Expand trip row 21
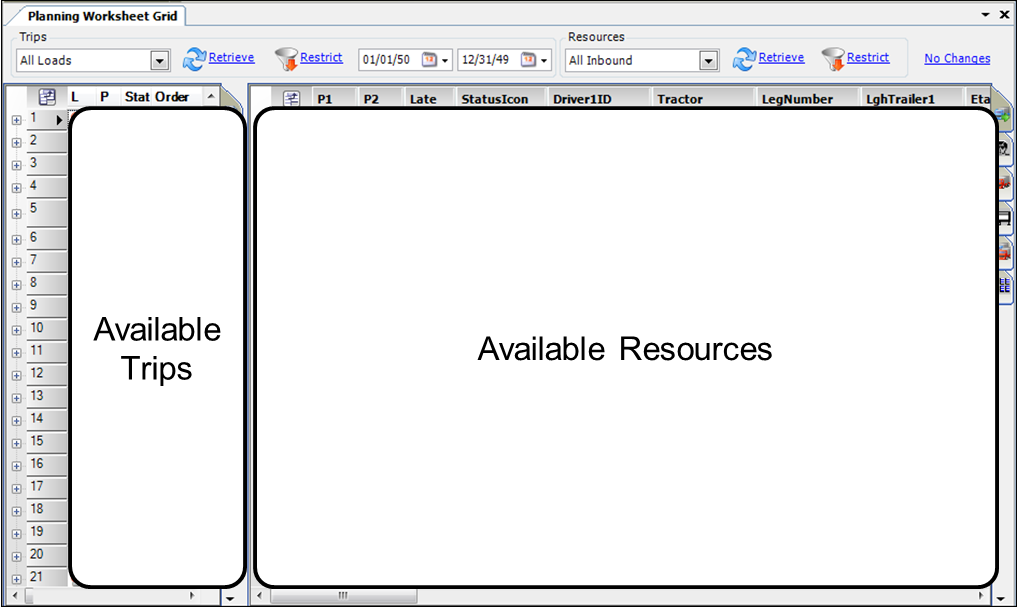The height and width of the screenshot is (608, 1017). click(17, 579)
